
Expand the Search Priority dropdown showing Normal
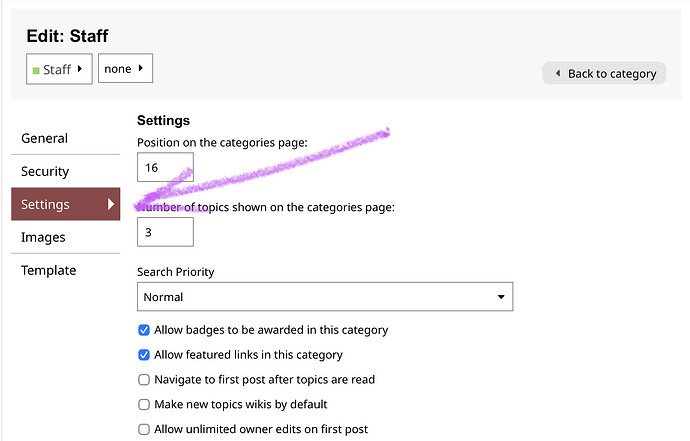[x=325, y=297]
